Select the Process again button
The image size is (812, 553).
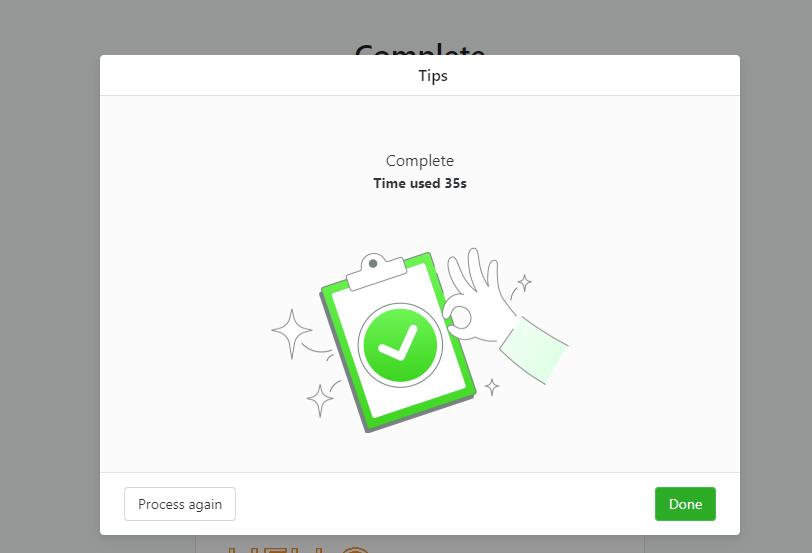(x=180, y=504)
